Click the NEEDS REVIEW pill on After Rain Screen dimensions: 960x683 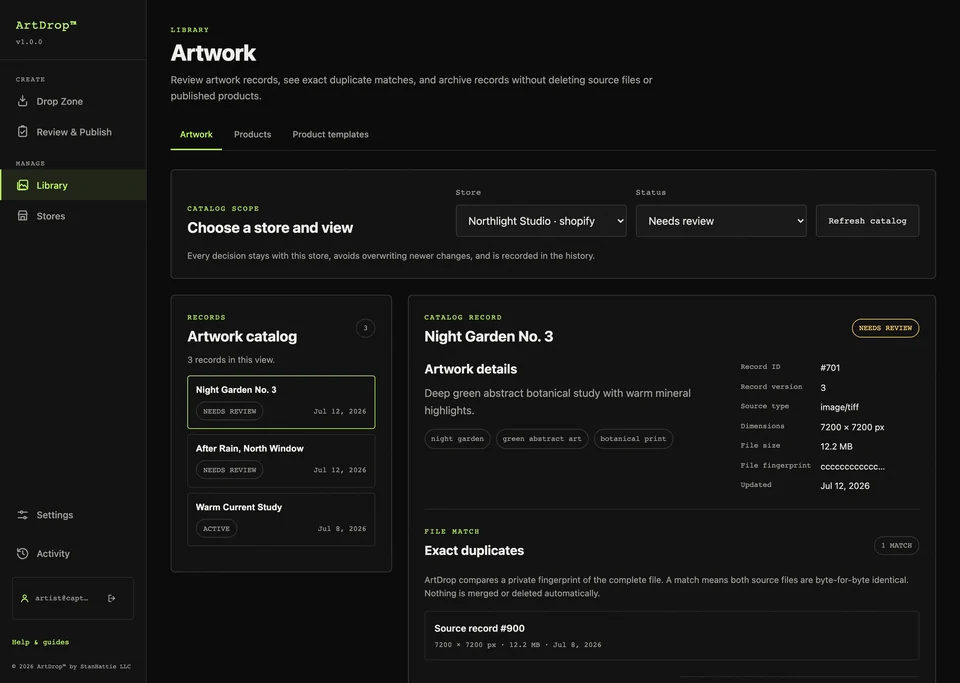230,470
